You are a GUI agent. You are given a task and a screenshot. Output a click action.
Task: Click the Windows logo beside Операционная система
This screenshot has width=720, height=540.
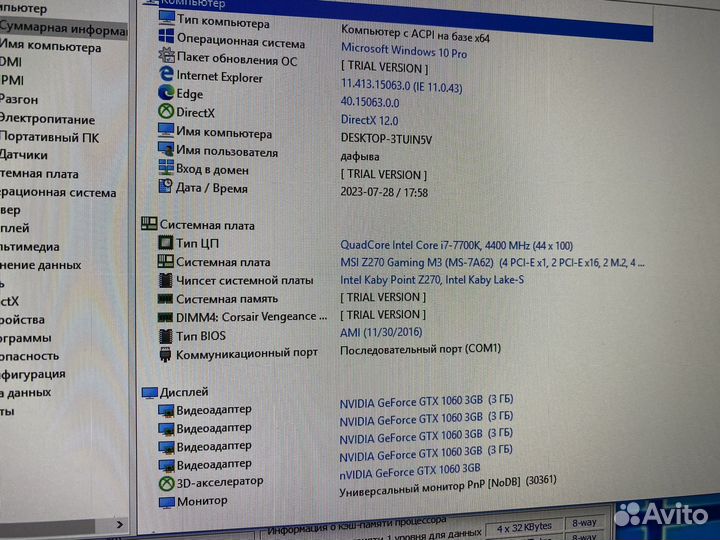coord(166,36)
